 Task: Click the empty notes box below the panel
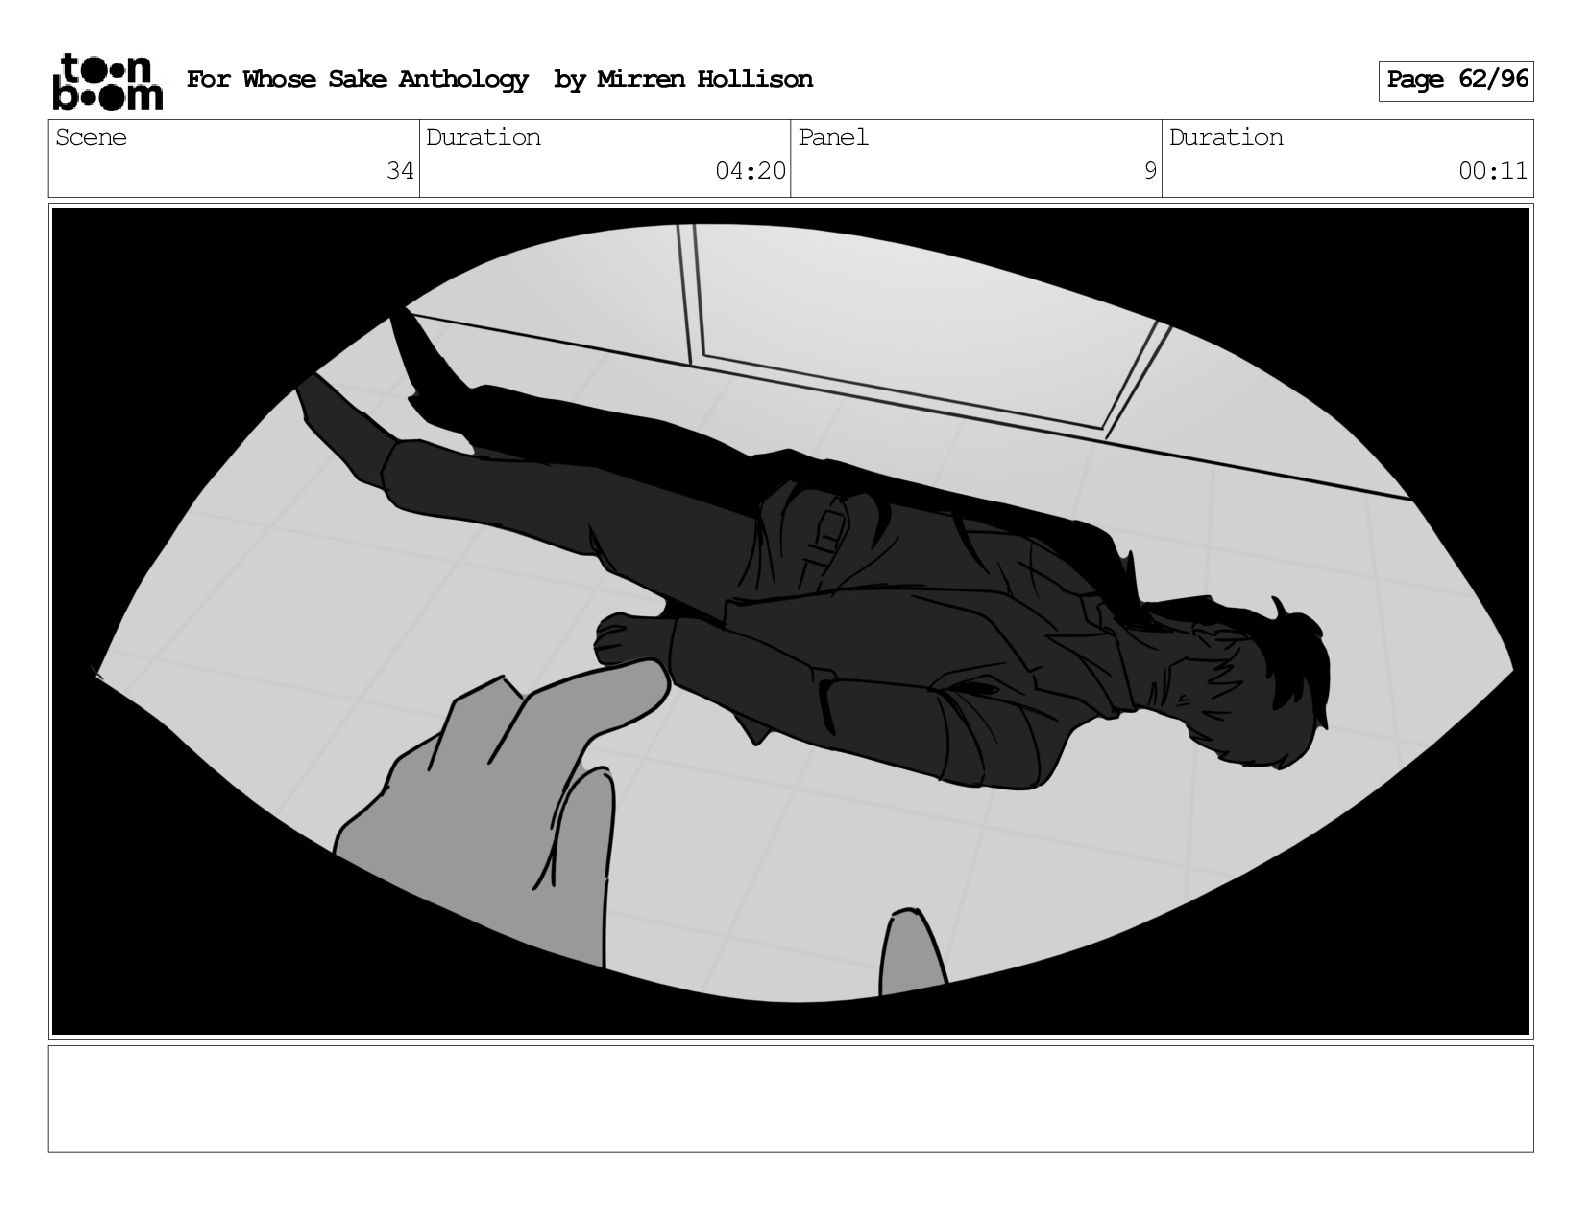pyautogui.click(x=791, y=1099)
